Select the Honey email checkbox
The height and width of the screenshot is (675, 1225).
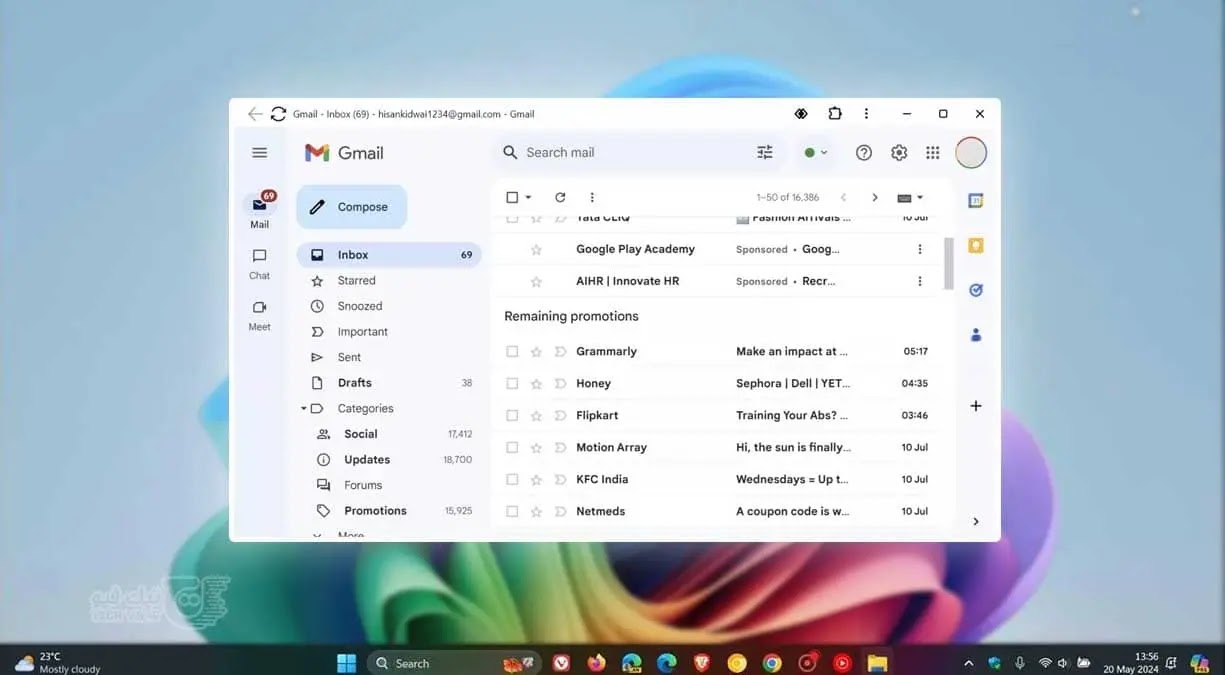click(512, 384)
